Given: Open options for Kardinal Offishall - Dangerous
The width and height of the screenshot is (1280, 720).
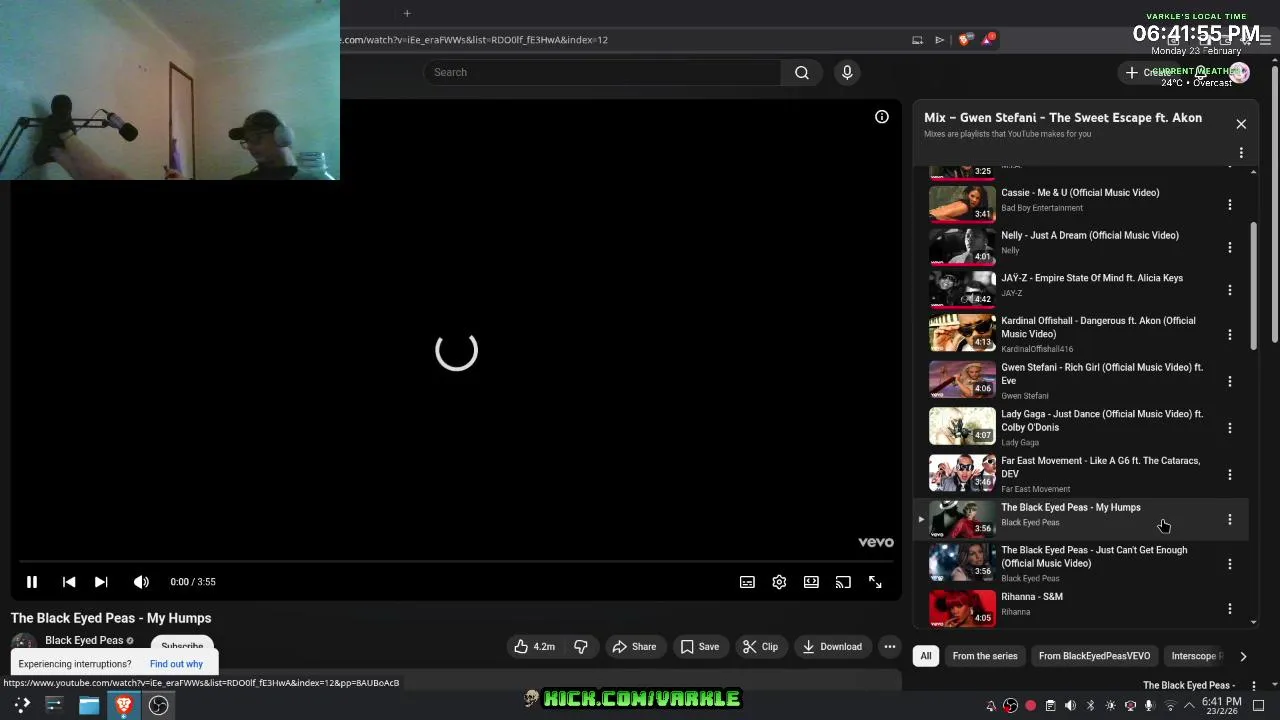Looking at the screenshot, I should [x=1230, y=334].
